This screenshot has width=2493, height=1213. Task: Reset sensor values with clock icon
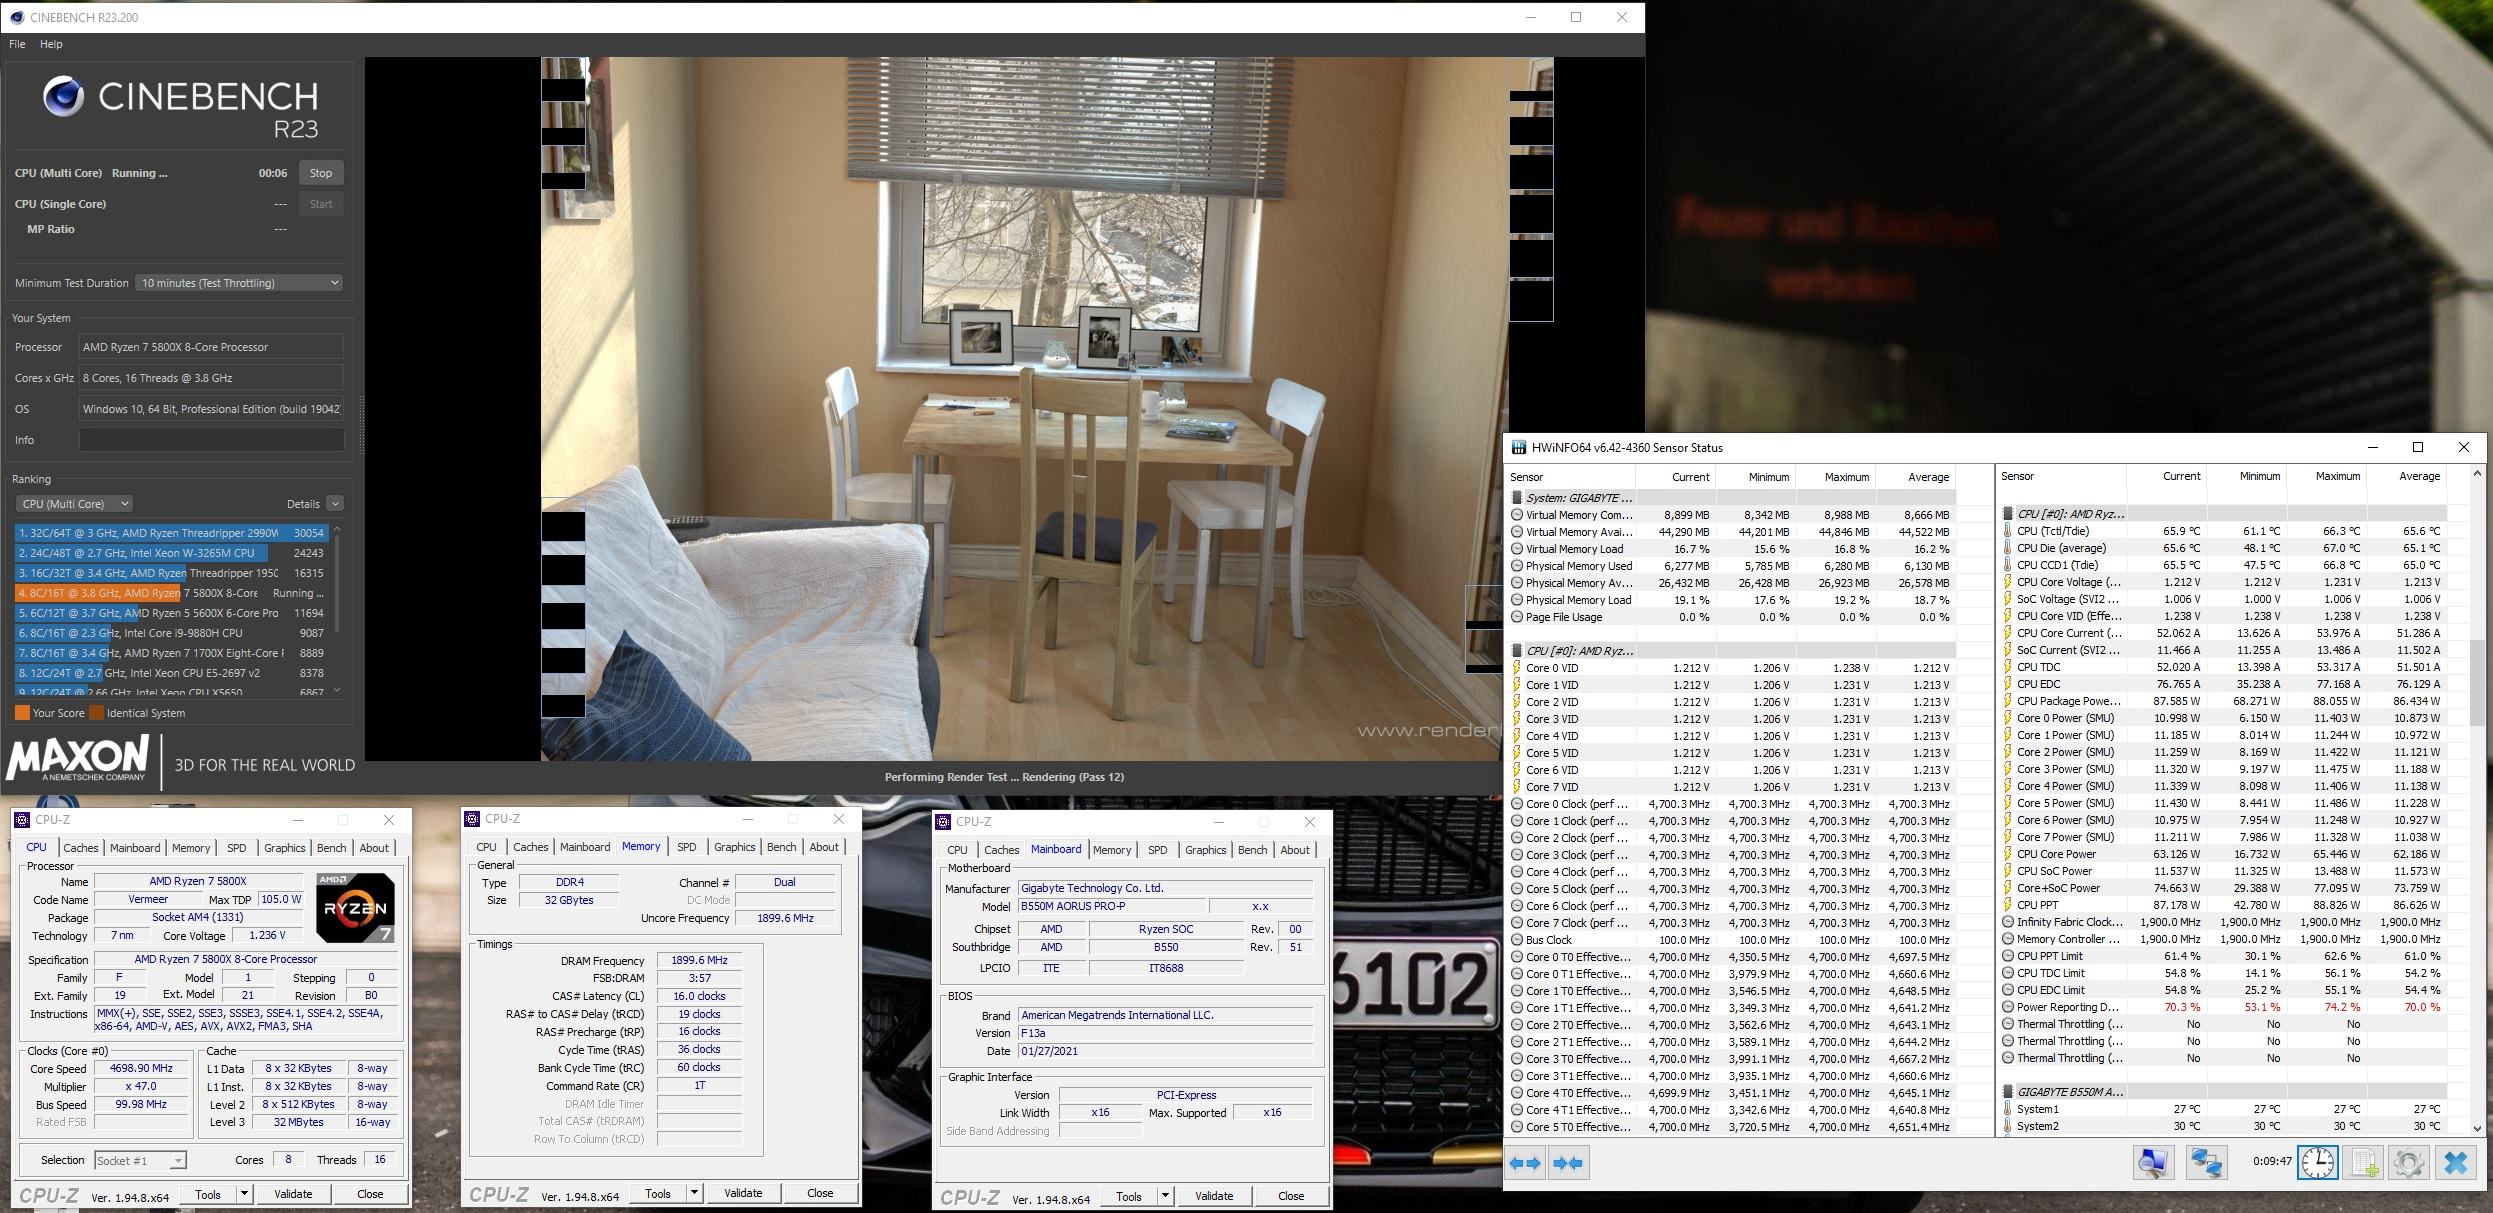click(x=2317, y=1163)
